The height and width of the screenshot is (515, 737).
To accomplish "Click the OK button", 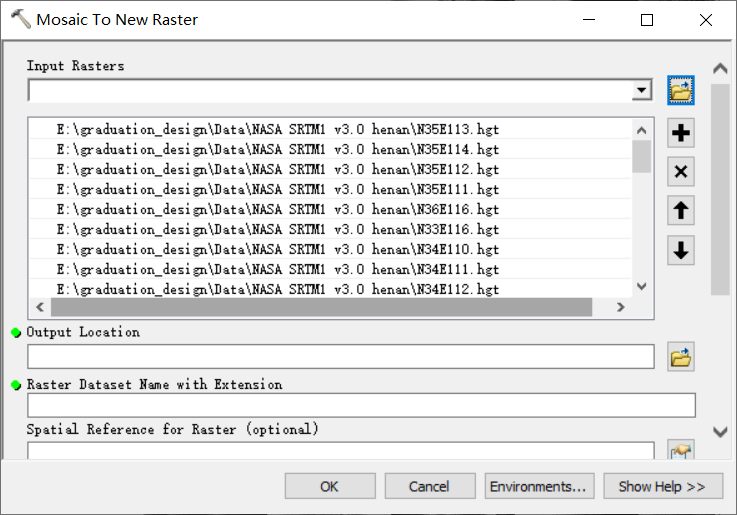I will [330, 486].
